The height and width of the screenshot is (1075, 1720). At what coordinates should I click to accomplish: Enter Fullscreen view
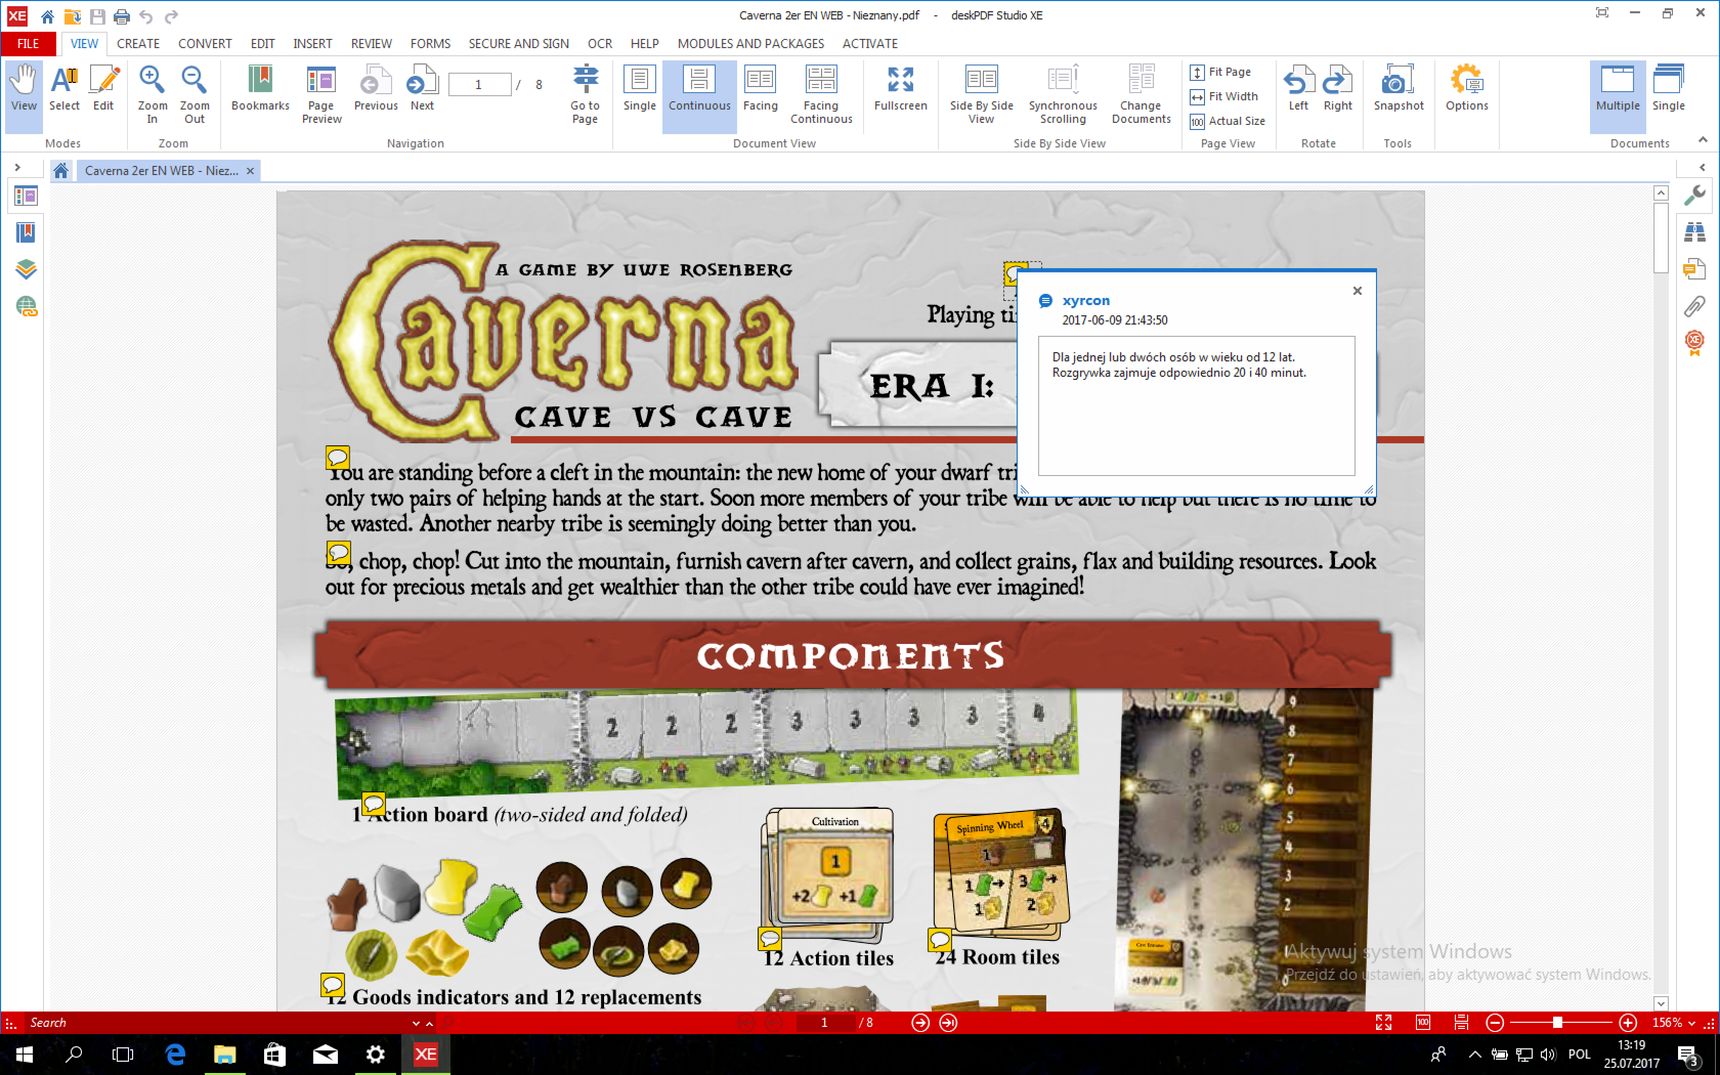click(900, 90)
